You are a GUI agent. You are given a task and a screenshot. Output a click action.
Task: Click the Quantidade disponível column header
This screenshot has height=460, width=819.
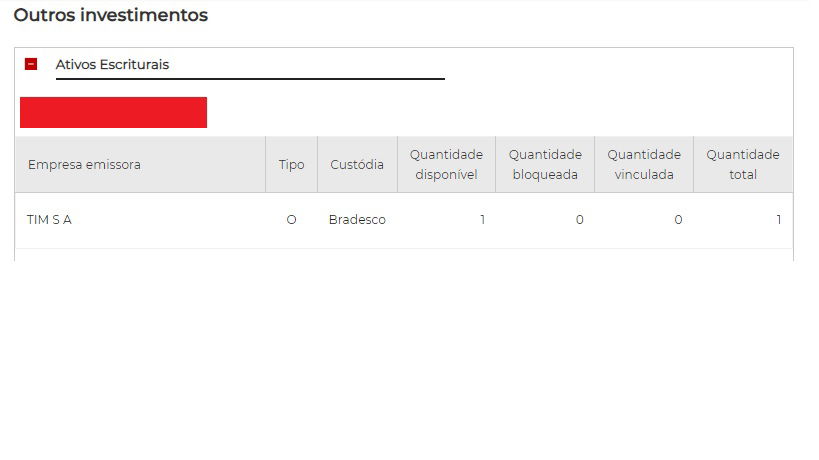pos(446,164)
